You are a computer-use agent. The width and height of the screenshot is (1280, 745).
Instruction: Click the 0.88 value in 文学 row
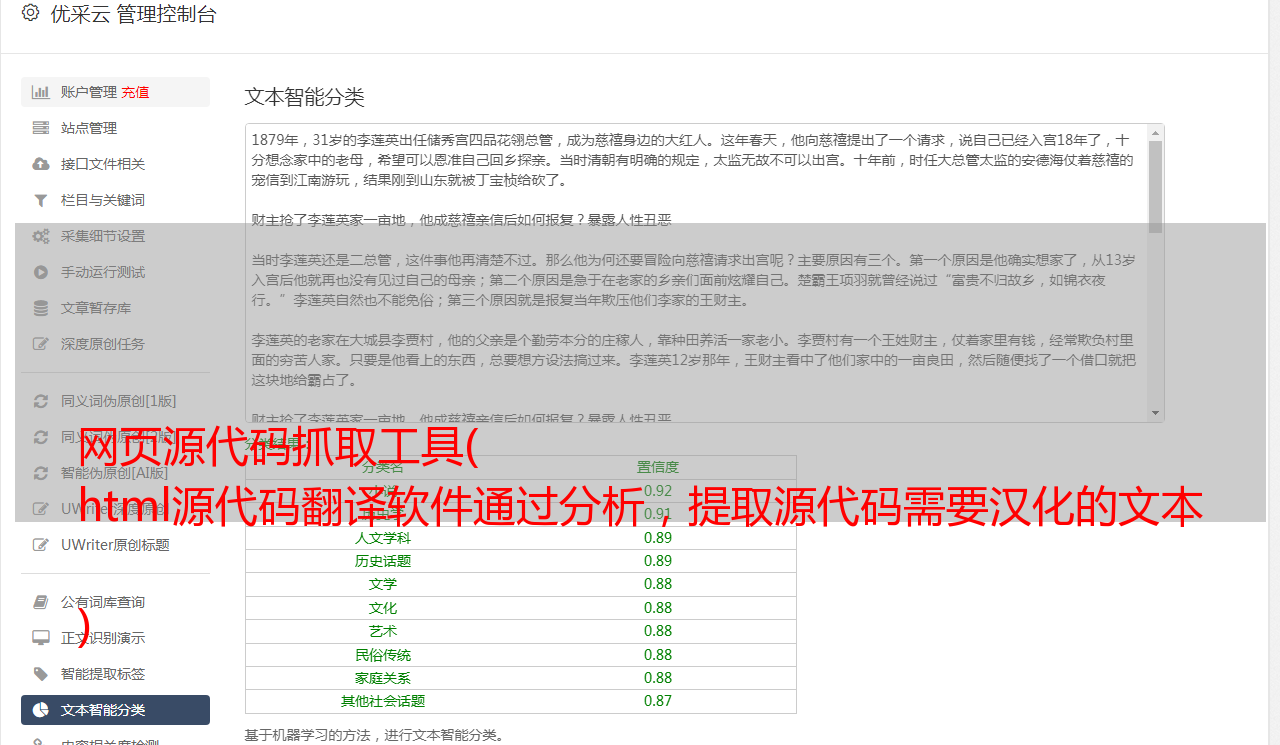(658, 584)
